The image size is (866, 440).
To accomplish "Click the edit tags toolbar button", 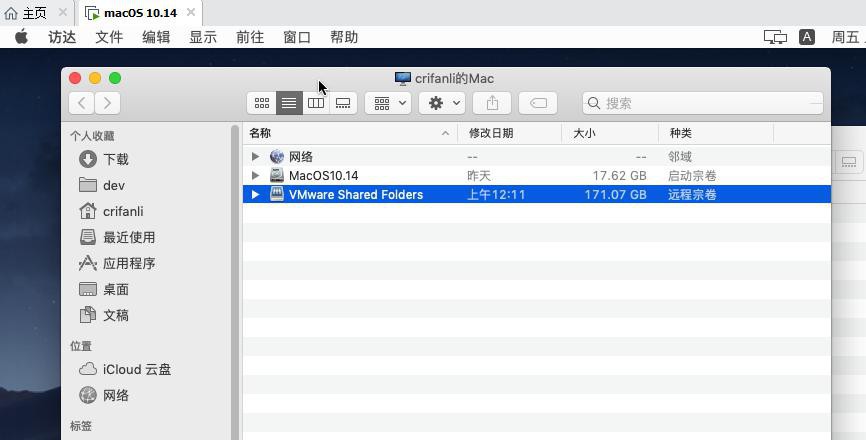I will [538, 103].
